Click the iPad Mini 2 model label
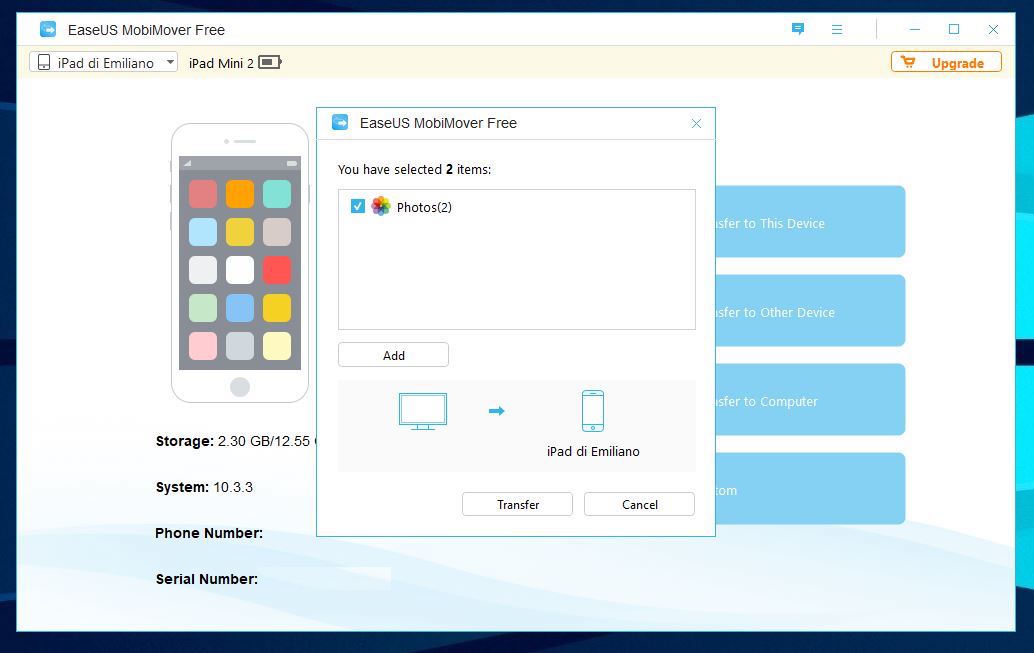 tap(221, 63)
